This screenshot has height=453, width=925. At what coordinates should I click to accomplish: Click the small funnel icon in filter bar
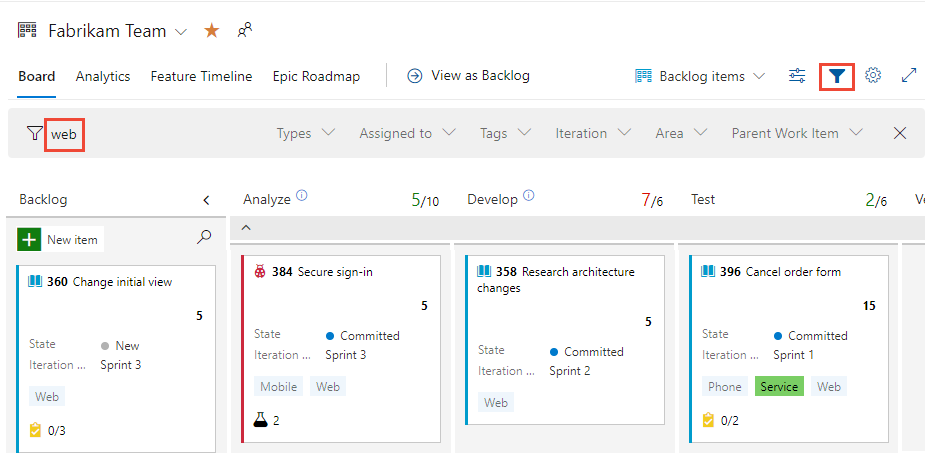35,133
